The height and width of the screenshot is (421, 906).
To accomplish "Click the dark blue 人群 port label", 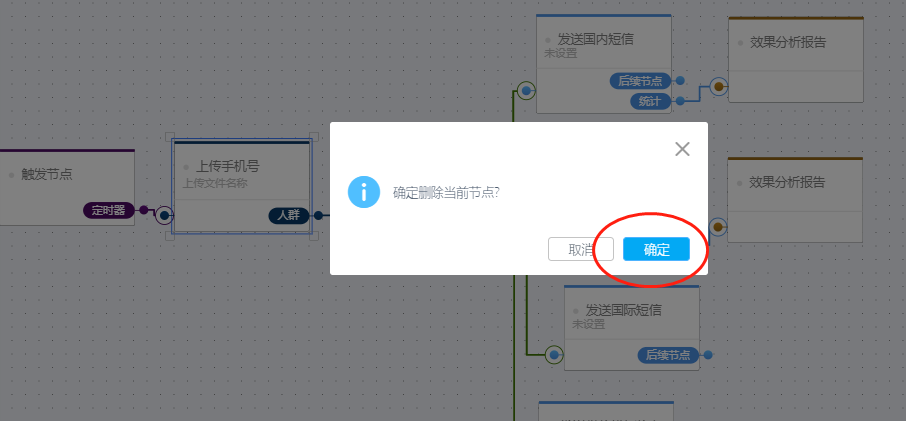I will [289, 215].
